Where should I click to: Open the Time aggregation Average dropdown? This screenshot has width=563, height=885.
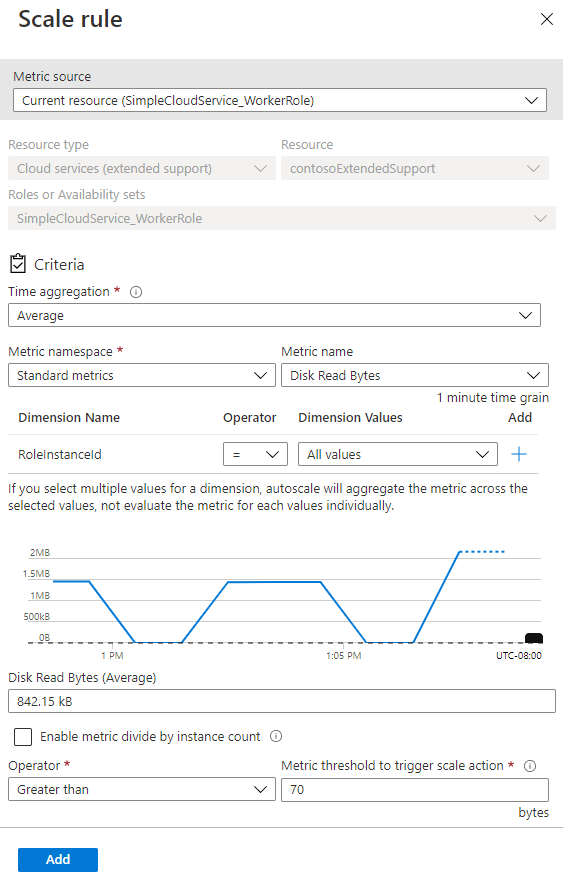pyautogui.click(x=274, y=316)
